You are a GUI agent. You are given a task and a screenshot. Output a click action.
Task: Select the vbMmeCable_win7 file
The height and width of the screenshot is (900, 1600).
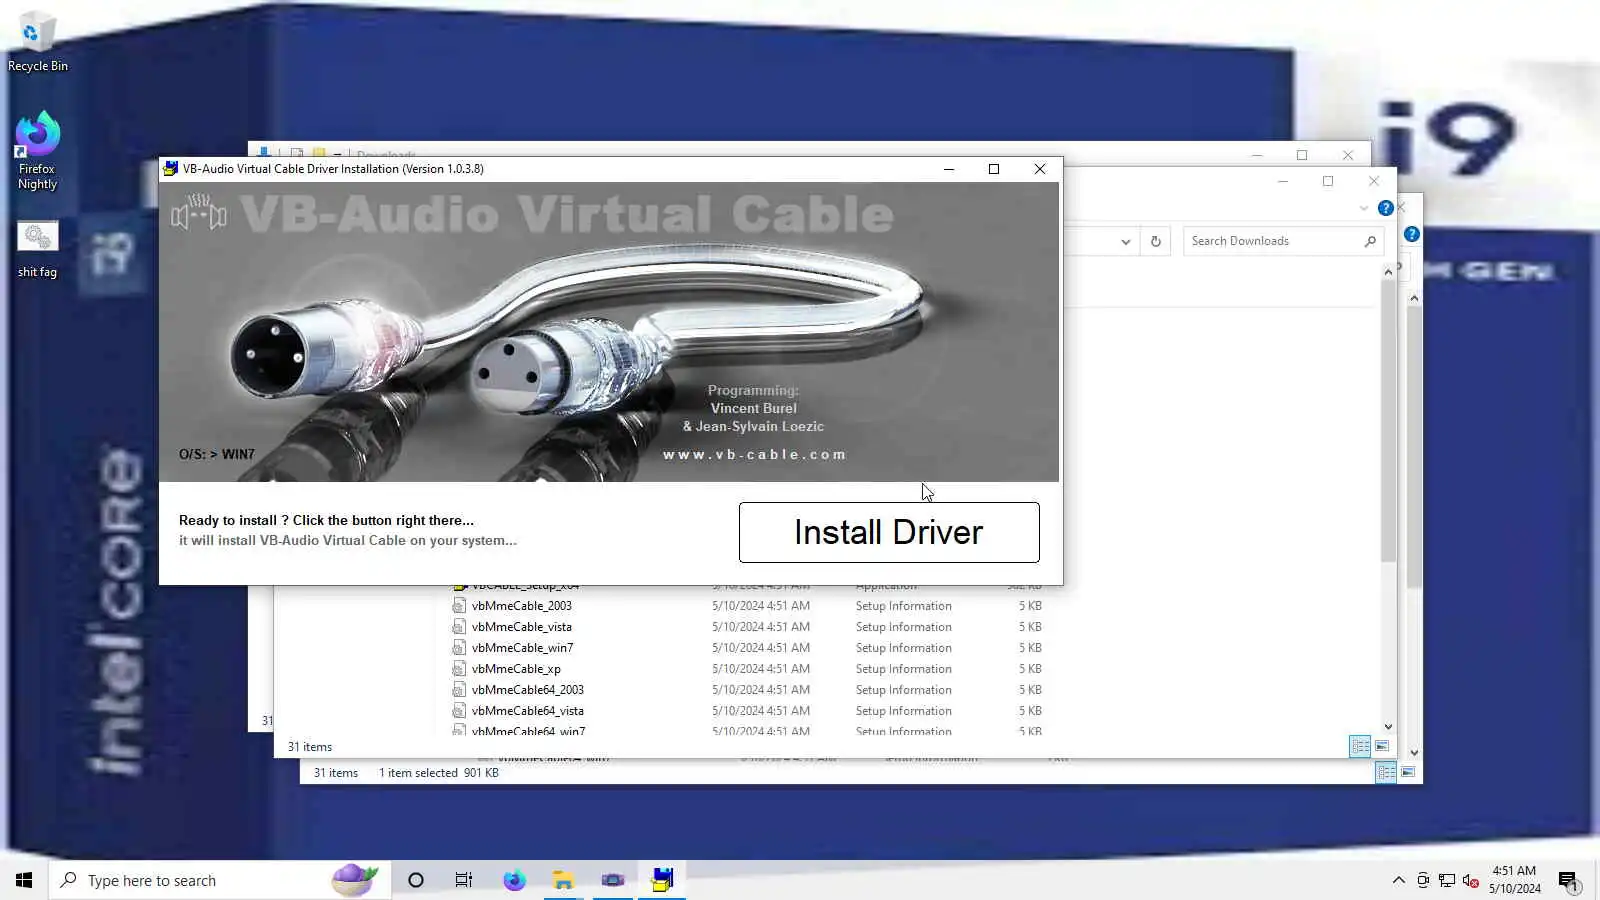(x=523, y=648)
